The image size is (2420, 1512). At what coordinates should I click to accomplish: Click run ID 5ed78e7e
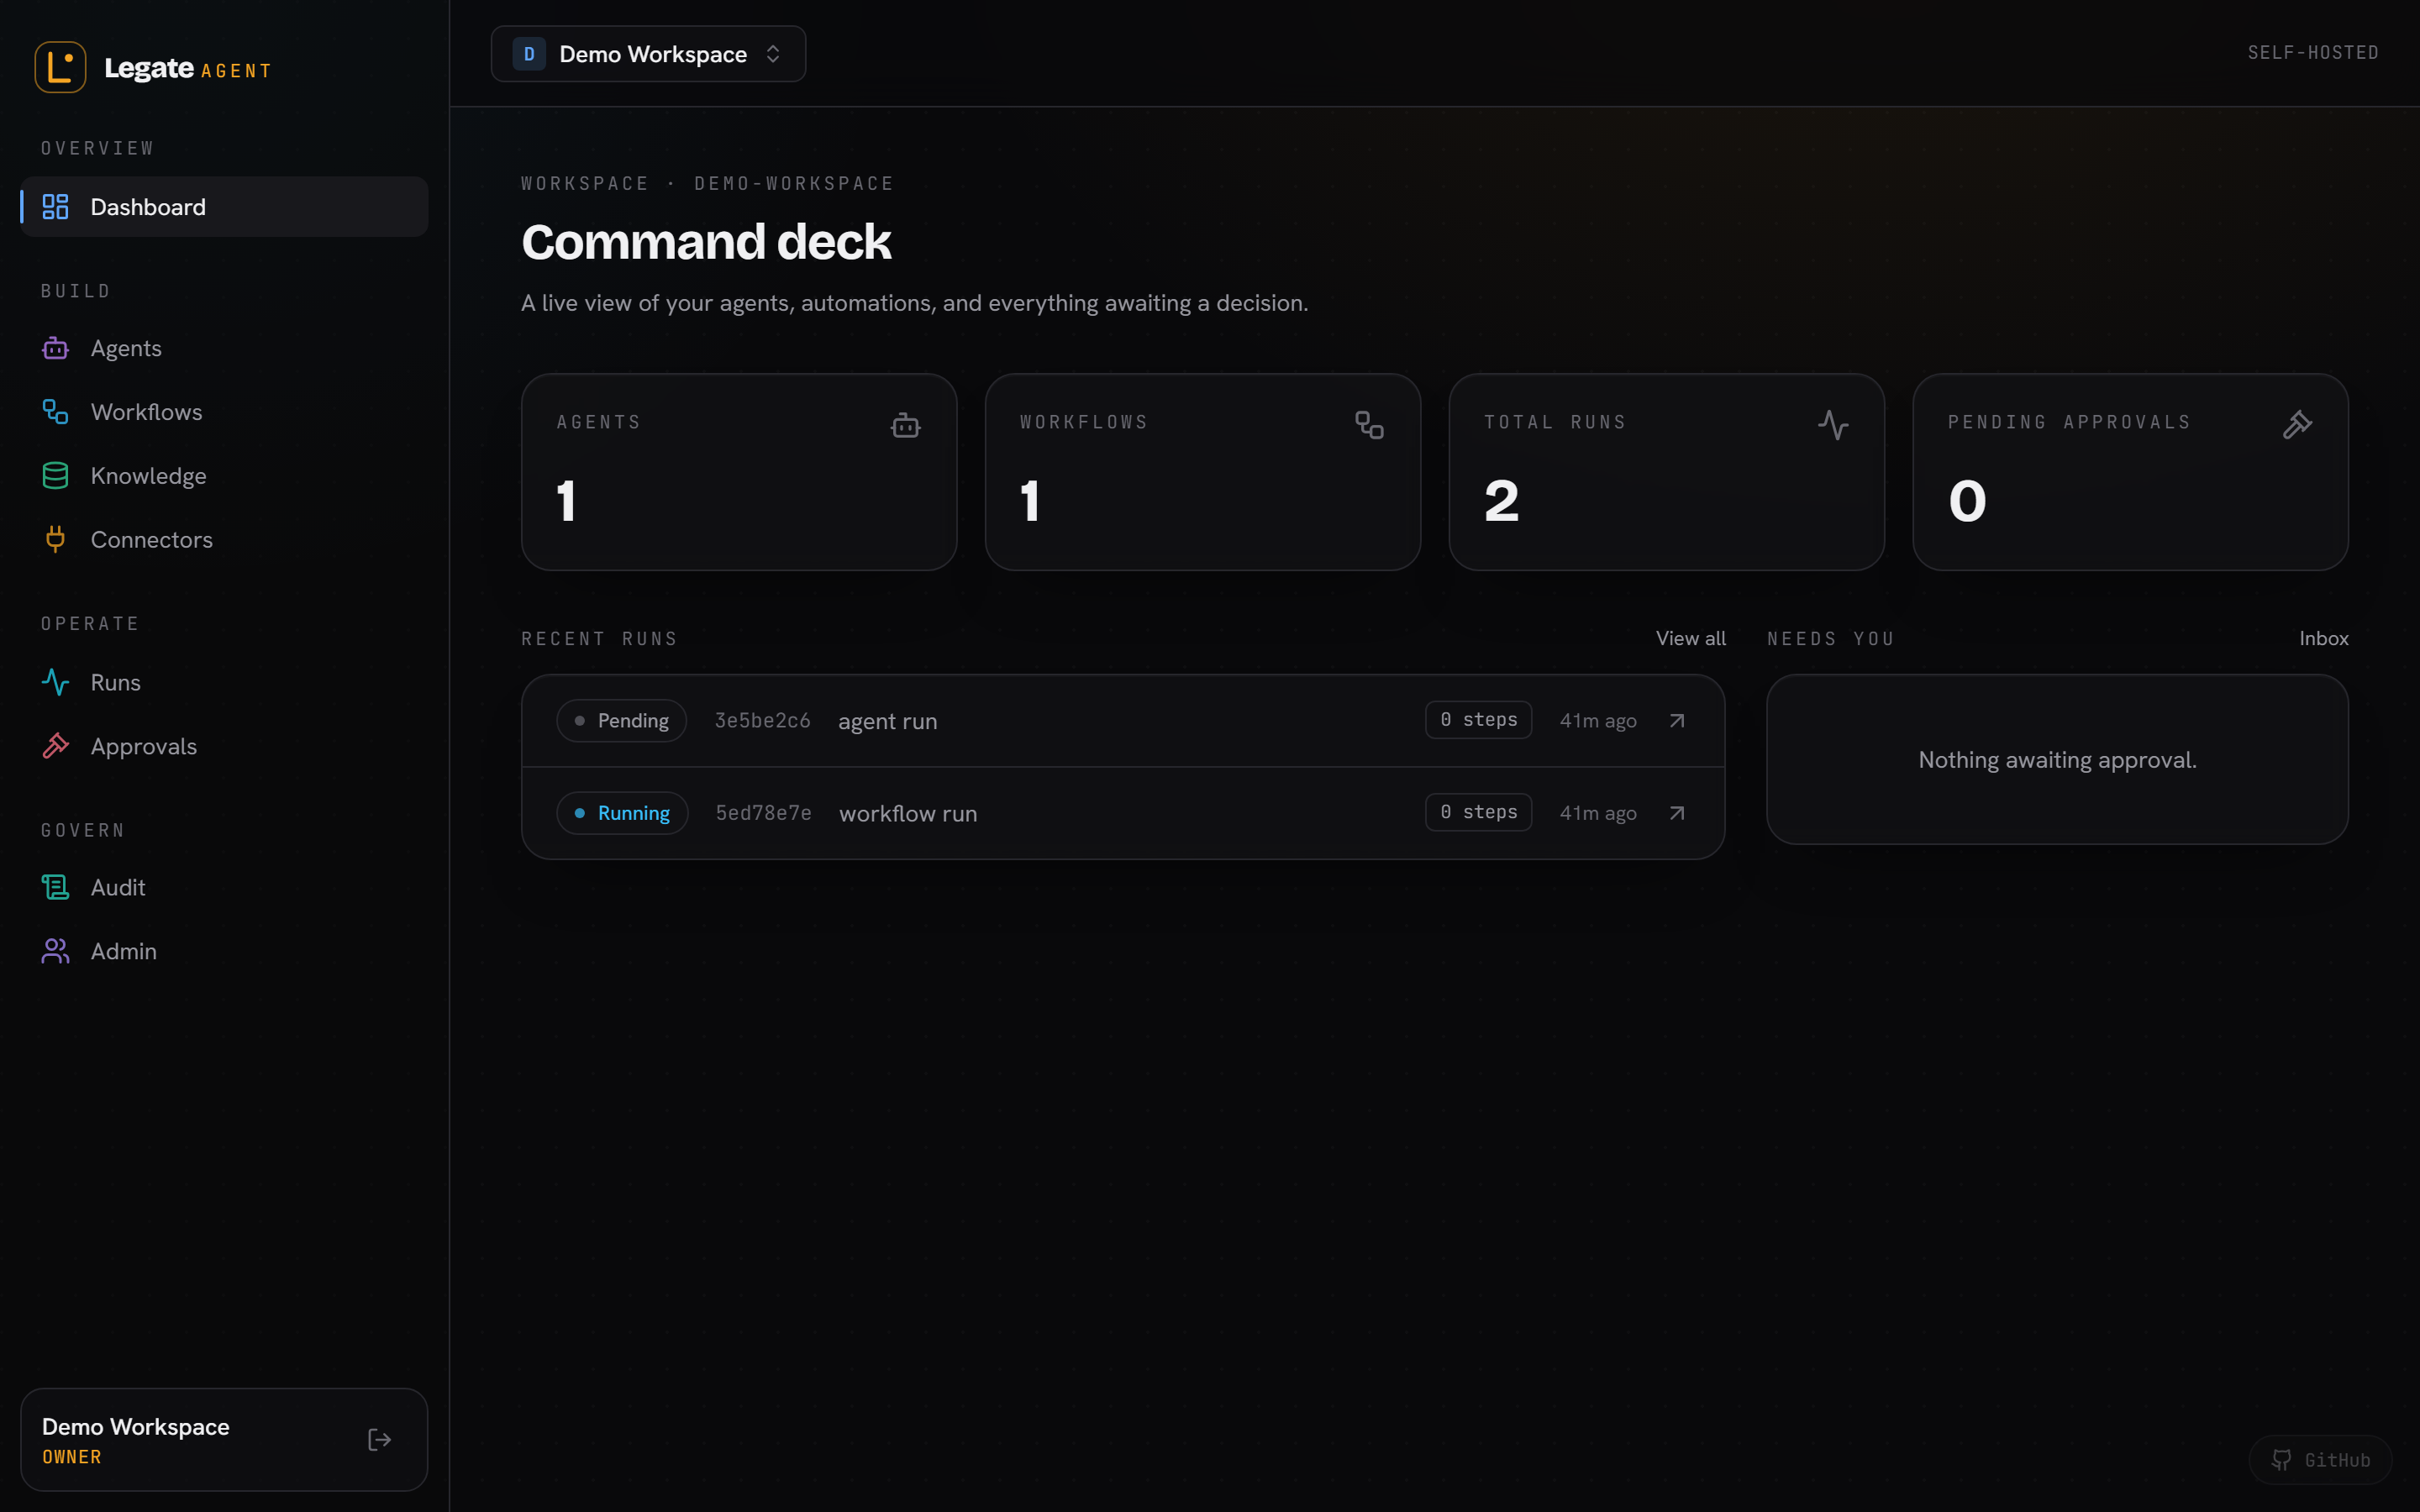tap(763, 813)
